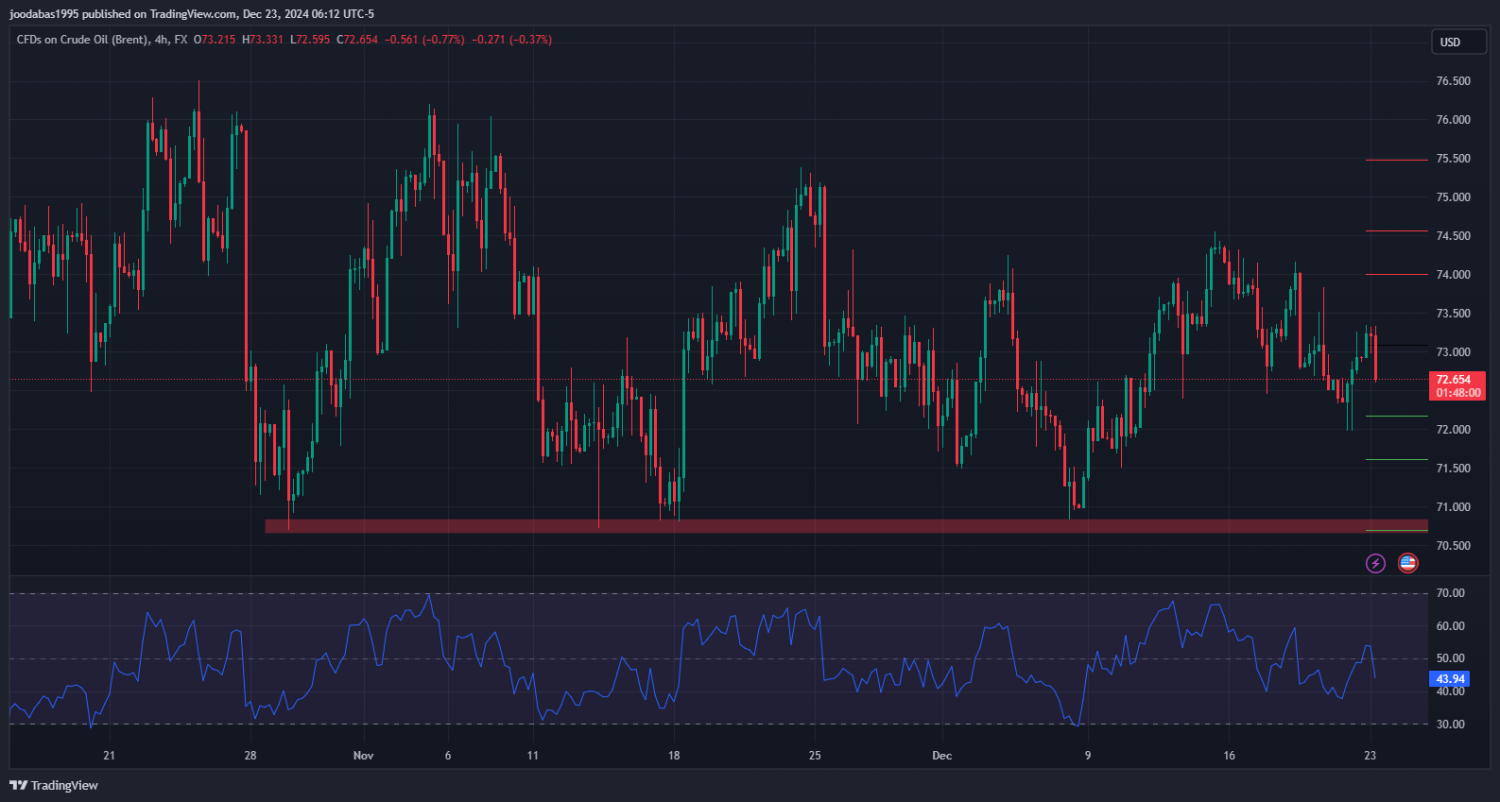Click the RSI axis label 30.00
The width and height of the screenshot is (1500, 802).
1451,724
